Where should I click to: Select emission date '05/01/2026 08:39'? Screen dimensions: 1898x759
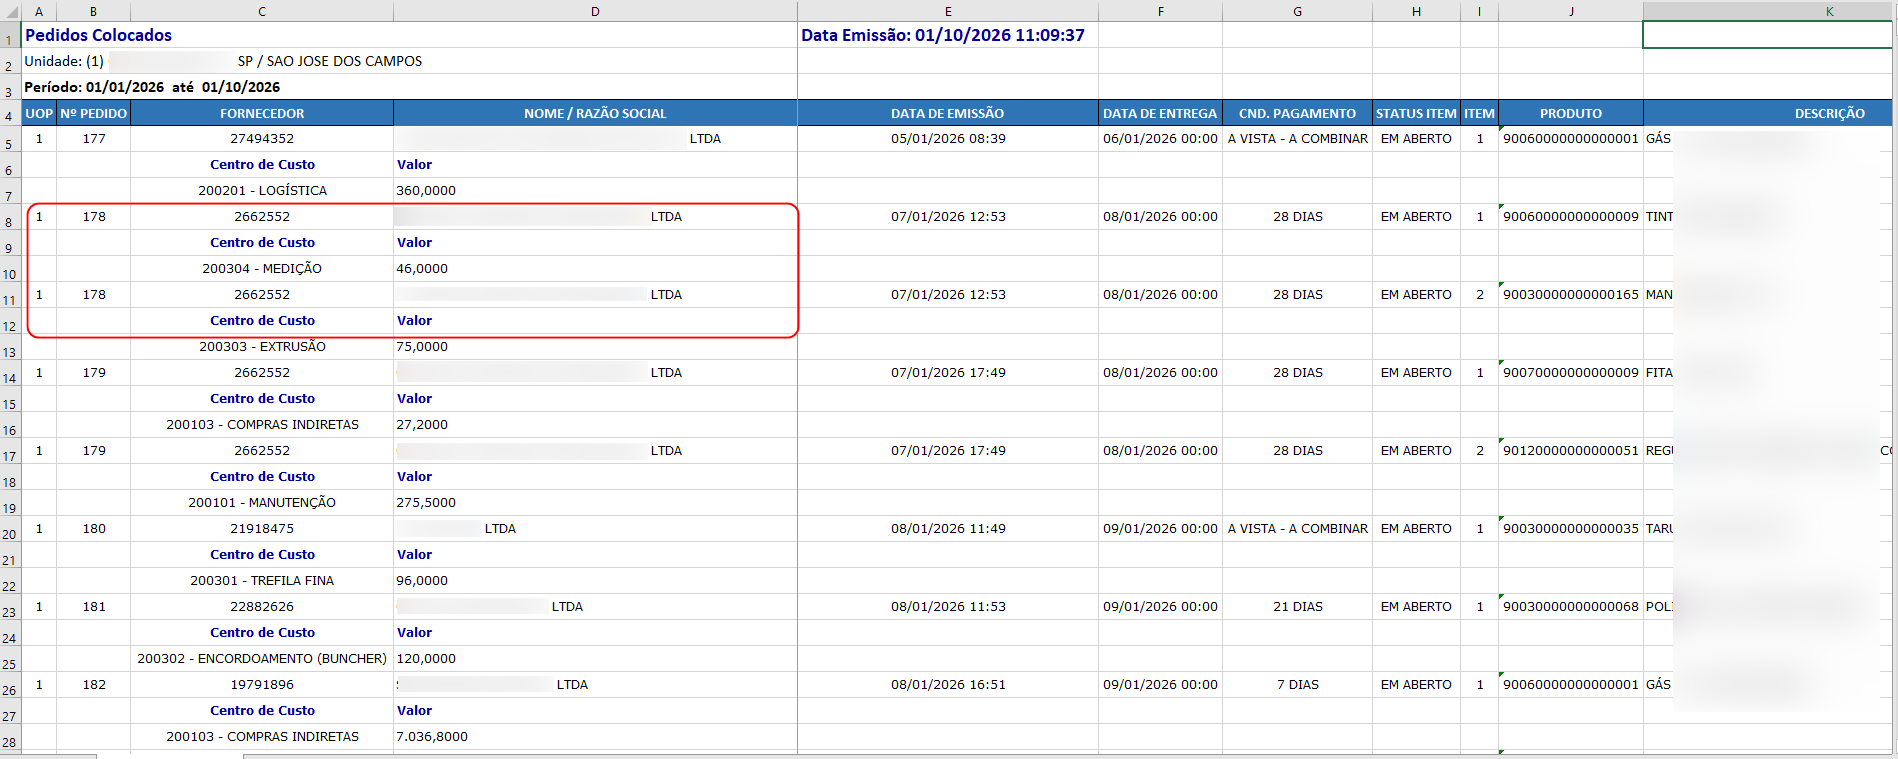coord(948,139)
